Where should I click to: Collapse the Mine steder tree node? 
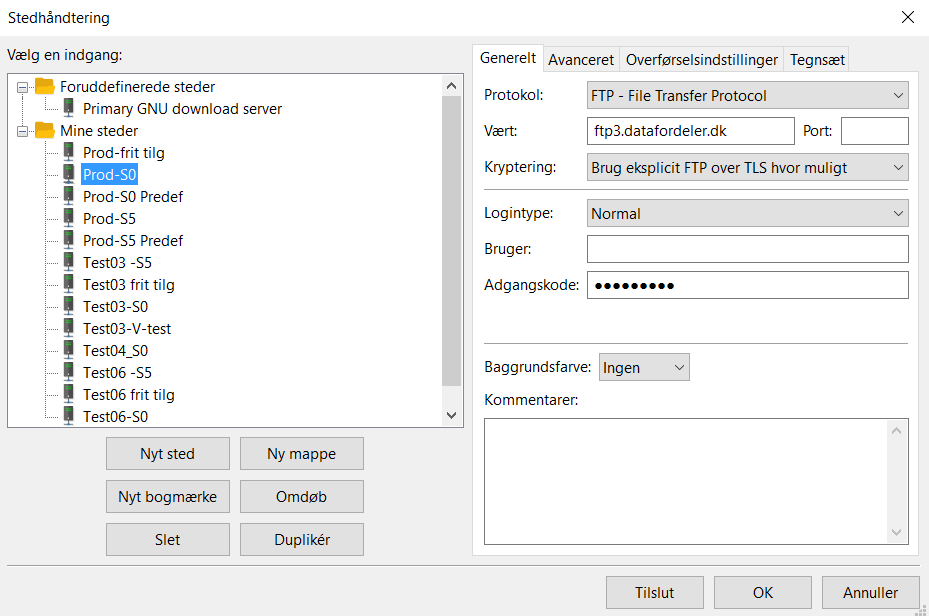[22, 131]
